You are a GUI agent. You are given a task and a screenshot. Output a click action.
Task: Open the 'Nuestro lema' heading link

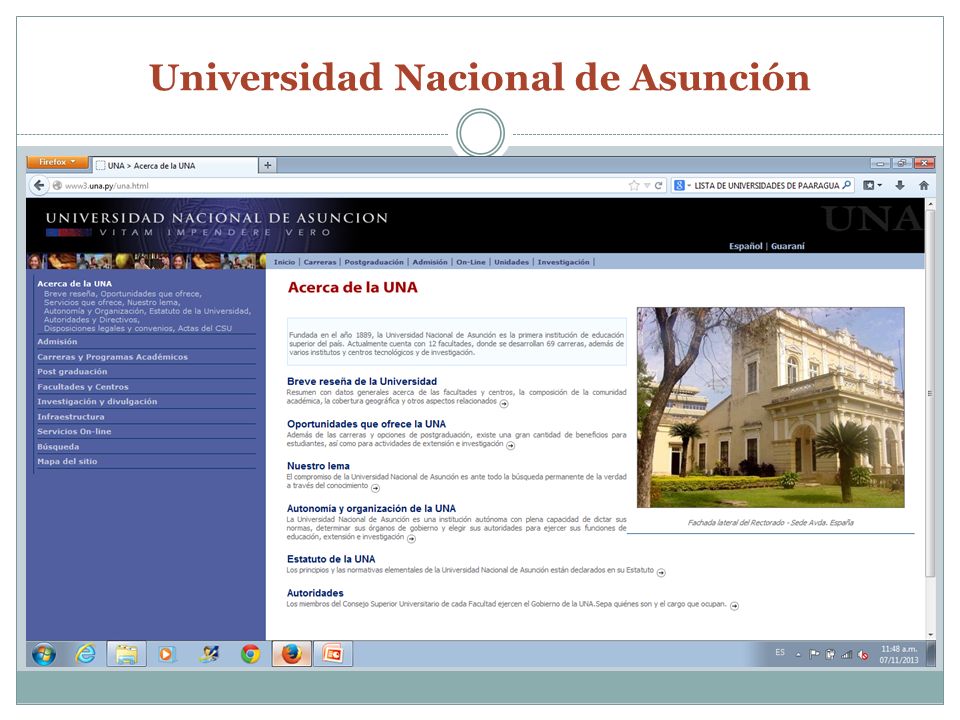(318, 466)
